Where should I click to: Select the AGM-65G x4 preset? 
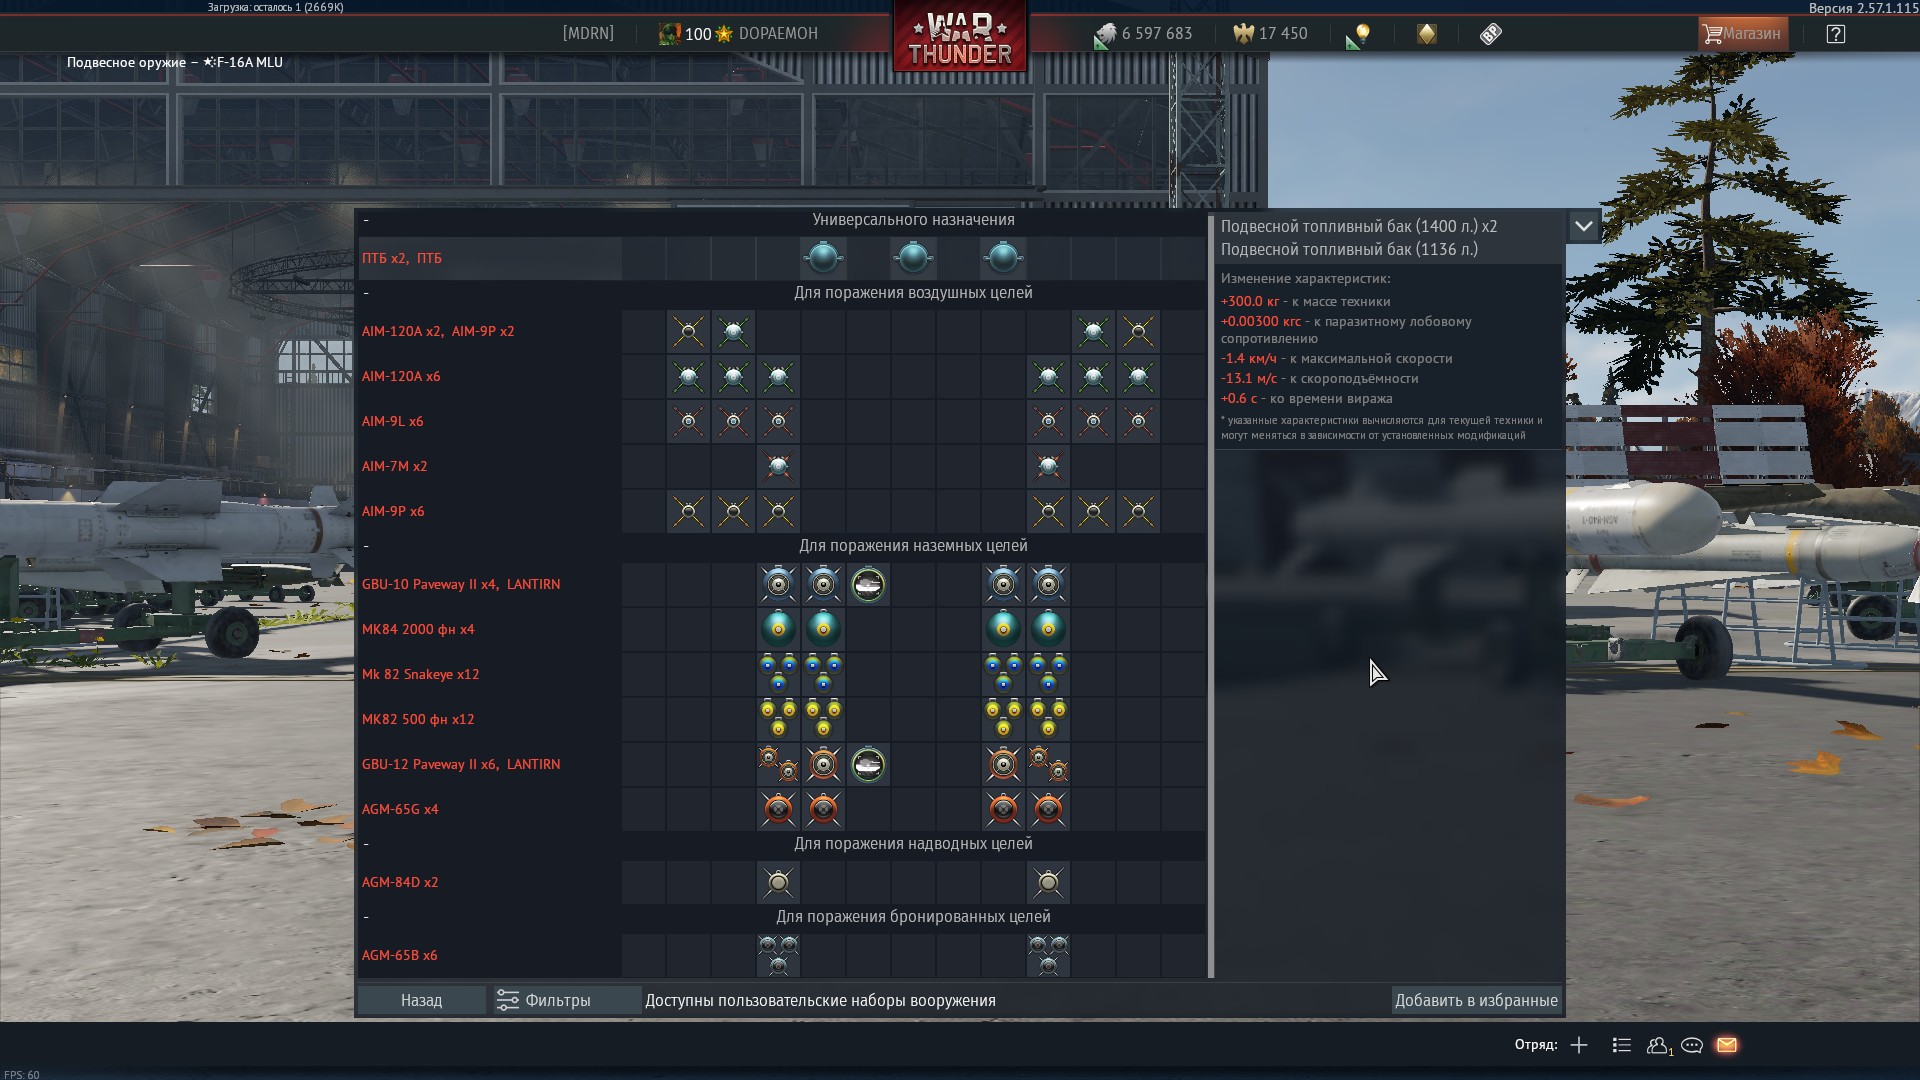[782, 809]
